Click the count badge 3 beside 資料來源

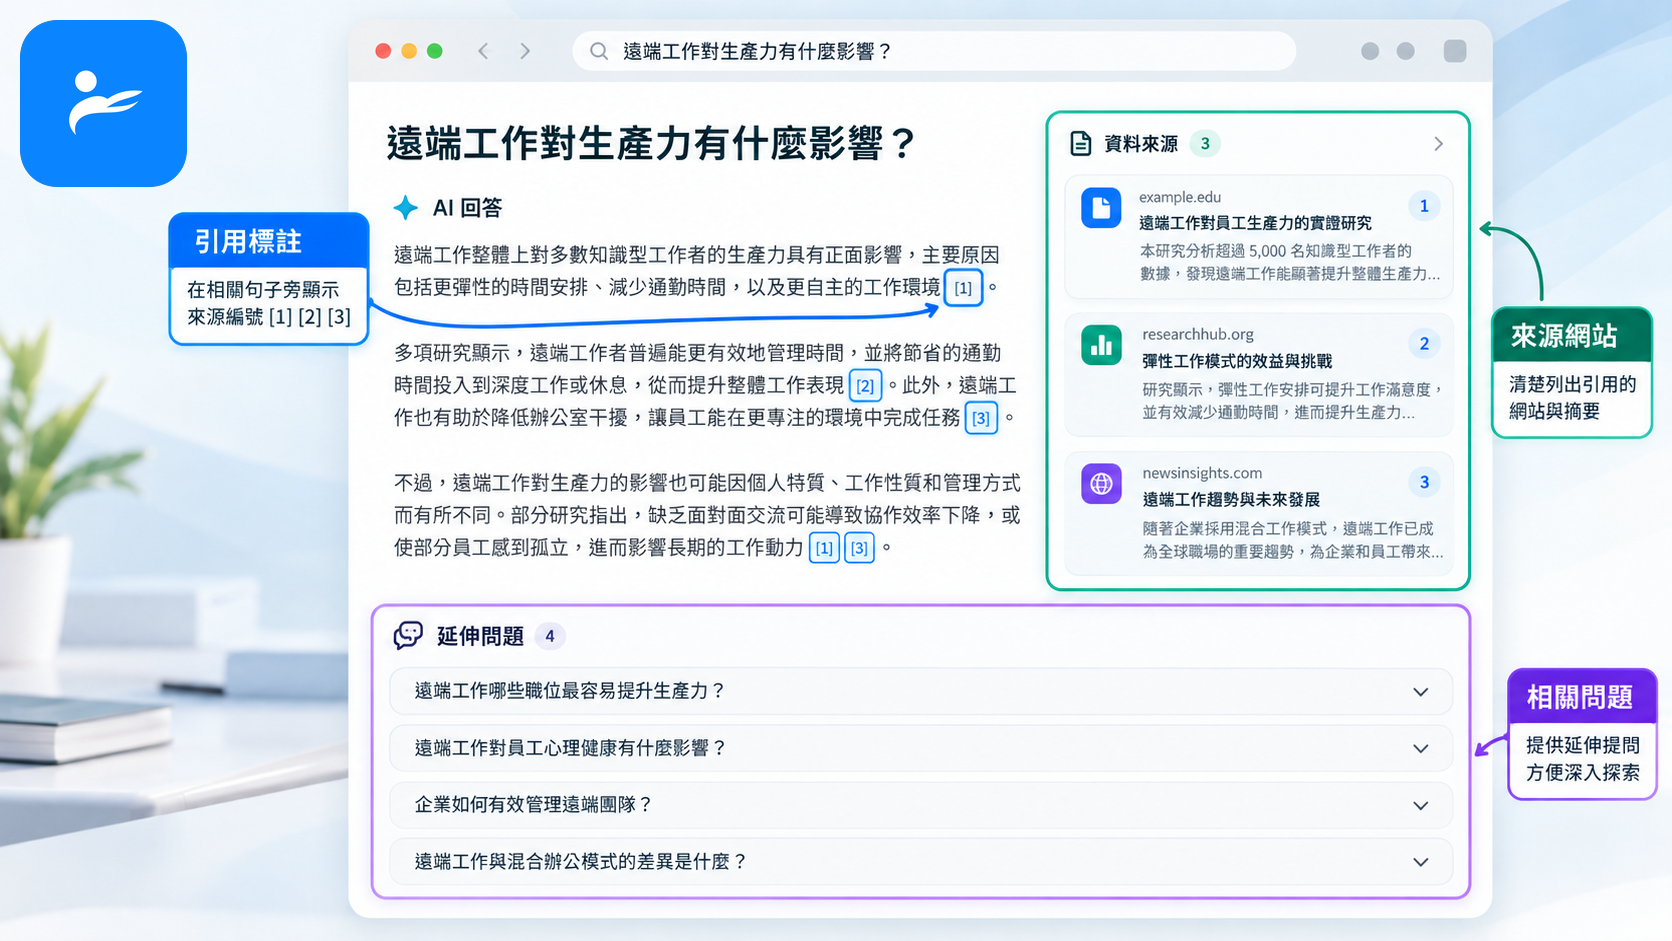tap(1205, 144)
